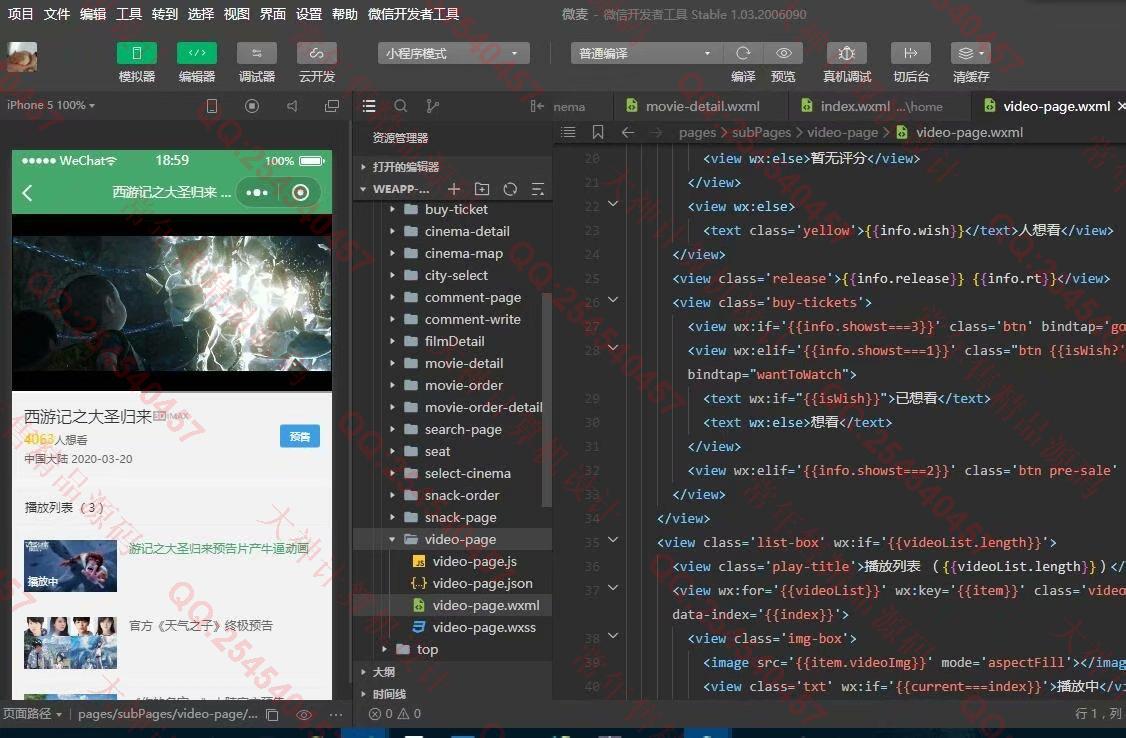Click the new file plus icon

(x=454, y=189)
